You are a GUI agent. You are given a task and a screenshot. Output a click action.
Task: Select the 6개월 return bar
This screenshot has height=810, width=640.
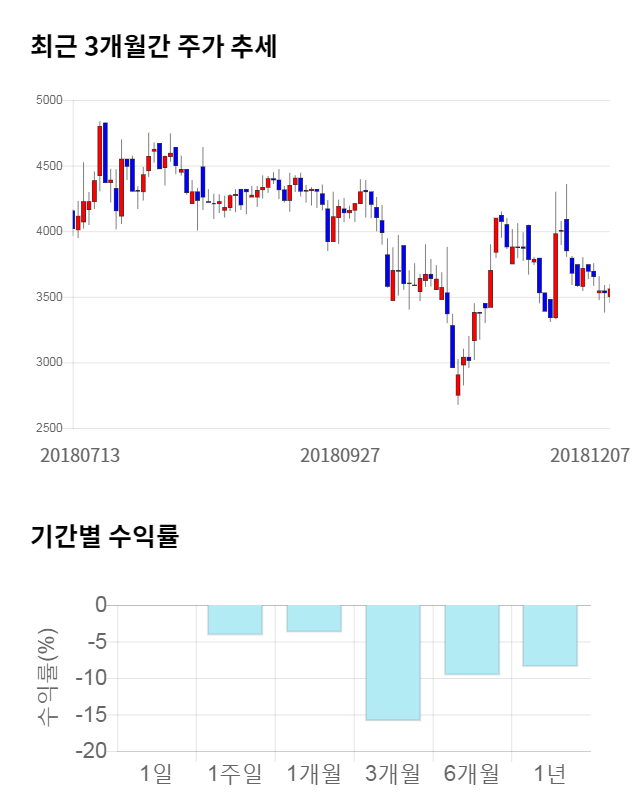[x=471, y=640]
